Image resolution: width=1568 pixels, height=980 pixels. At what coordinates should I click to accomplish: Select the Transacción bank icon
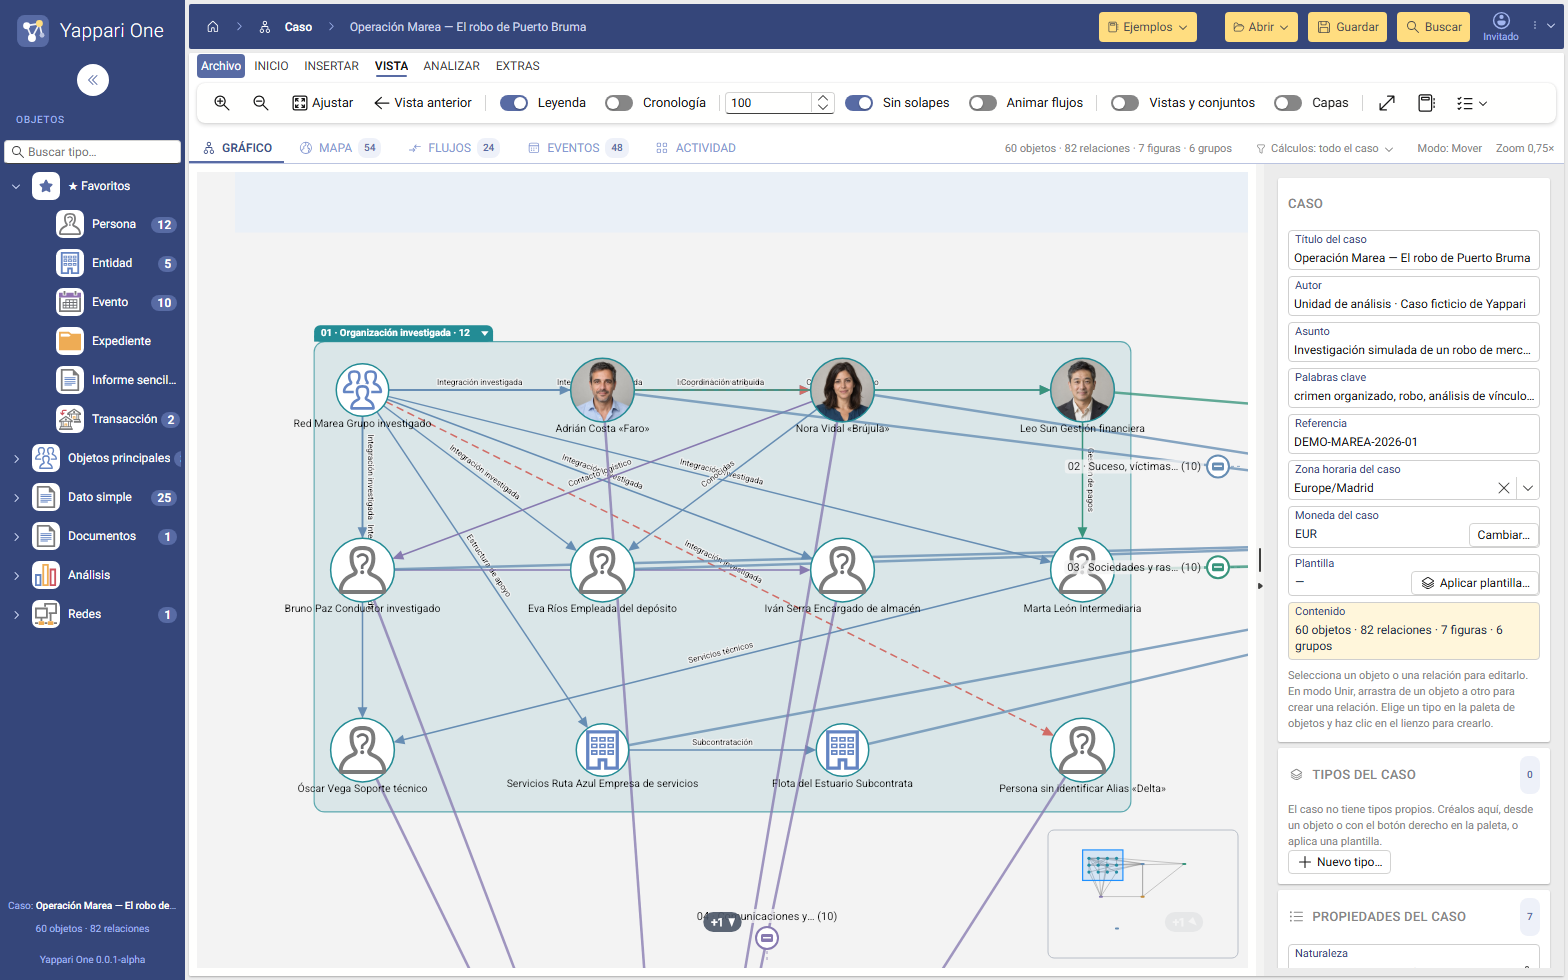[x=70, y=419]
